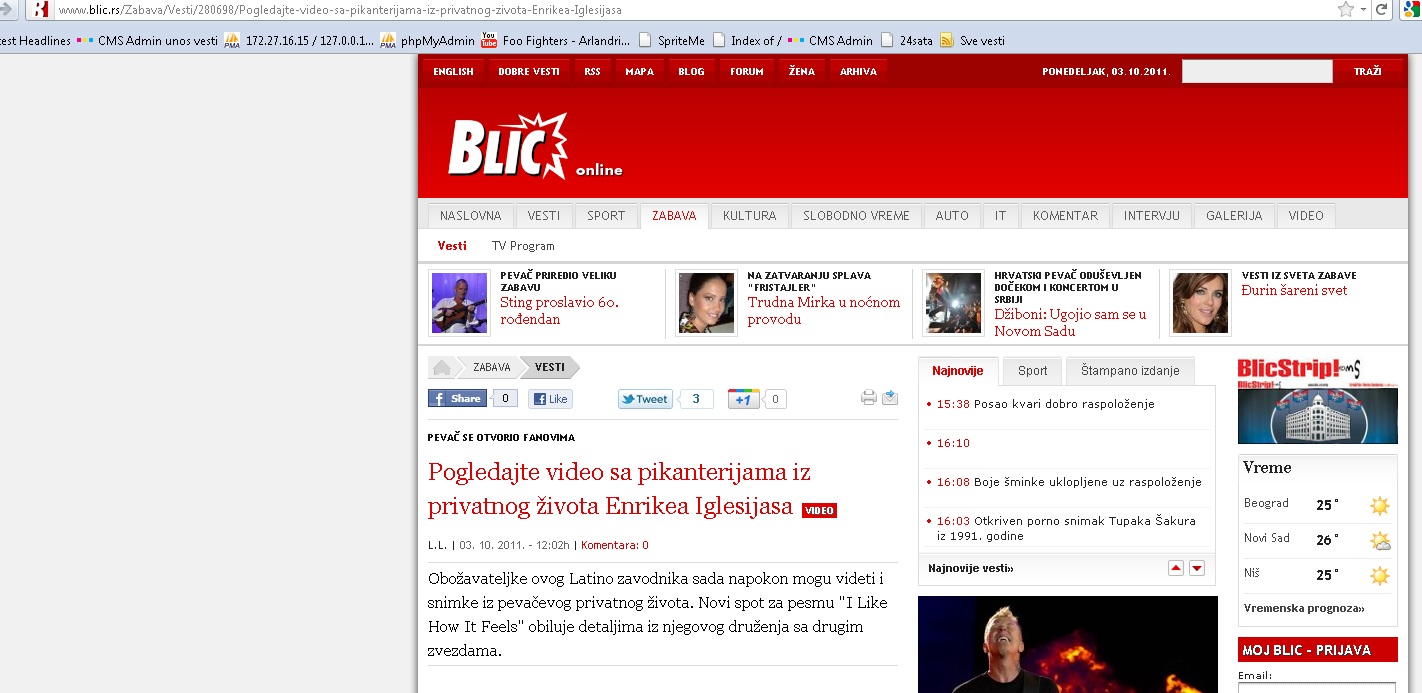Image resolution: width=1422 pixels, height=693 pixels.
Task: Click the Google +1 button
Action: 743,399
